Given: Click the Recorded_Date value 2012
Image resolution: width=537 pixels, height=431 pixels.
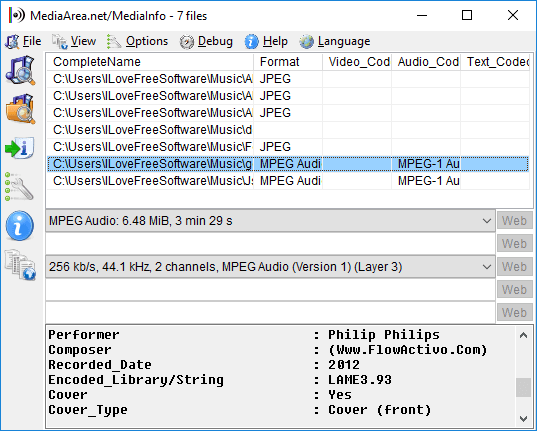Looking at the screenshot, I should [344, 365].
